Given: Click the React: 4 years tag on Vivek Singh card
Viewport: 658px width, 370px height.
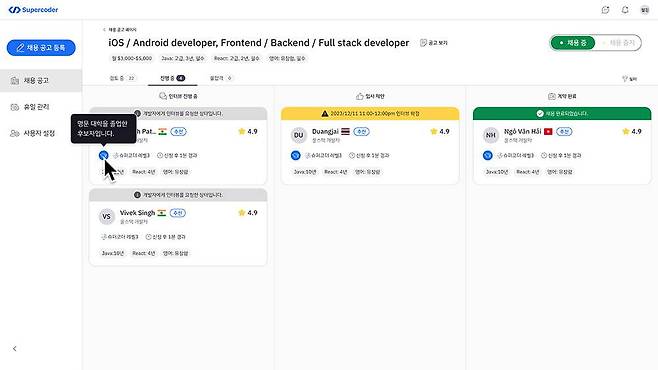Looking at the screenshot, I should coord(144,253).
